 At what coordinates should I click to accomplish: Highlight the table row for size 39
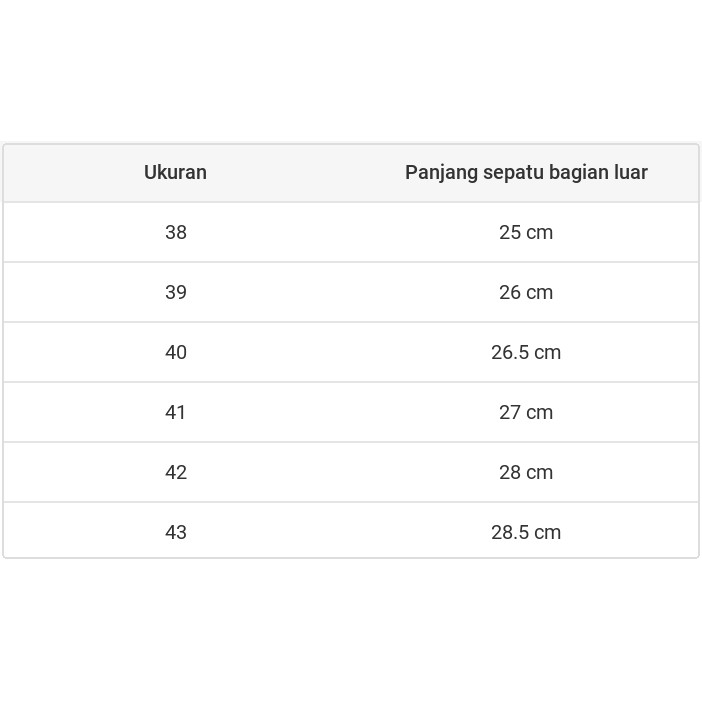350,292
